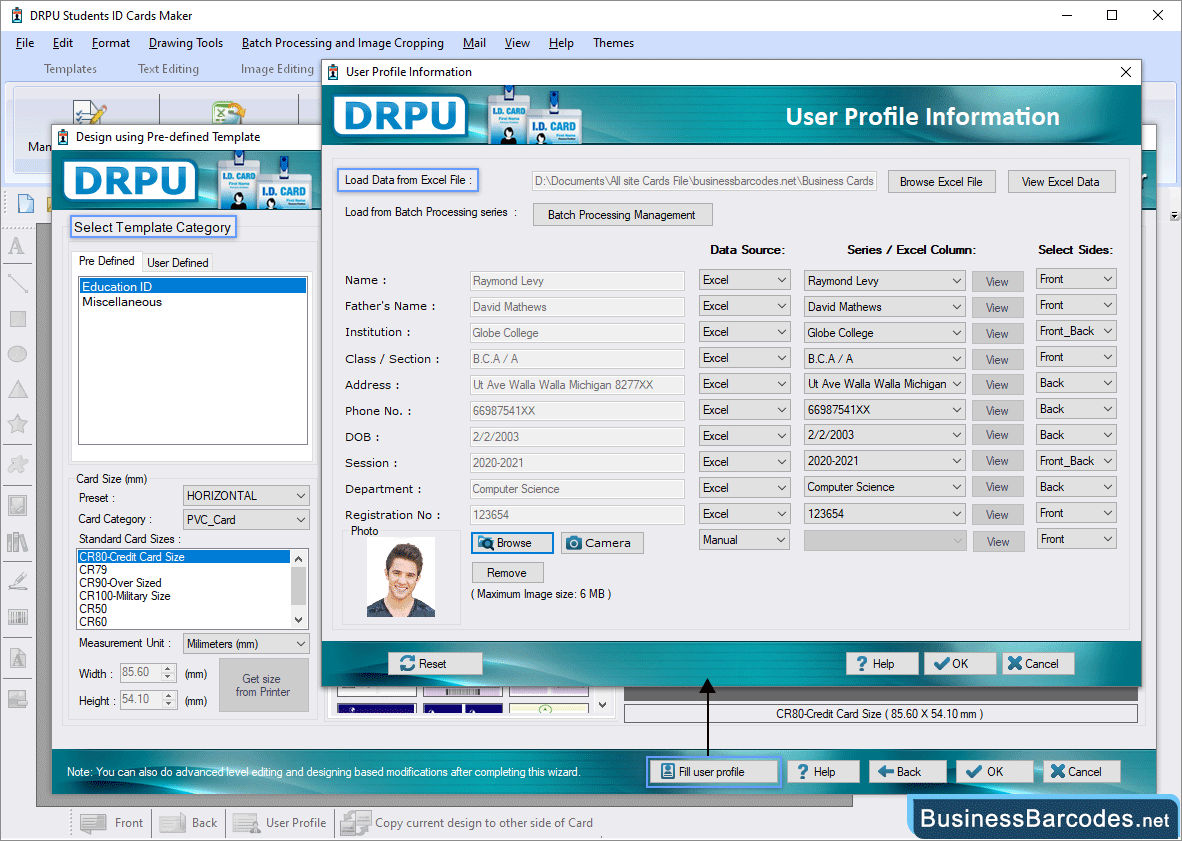The image size is (1182, 841).
Task: Select the Ellipse shape tool
Action: (17, 353)
